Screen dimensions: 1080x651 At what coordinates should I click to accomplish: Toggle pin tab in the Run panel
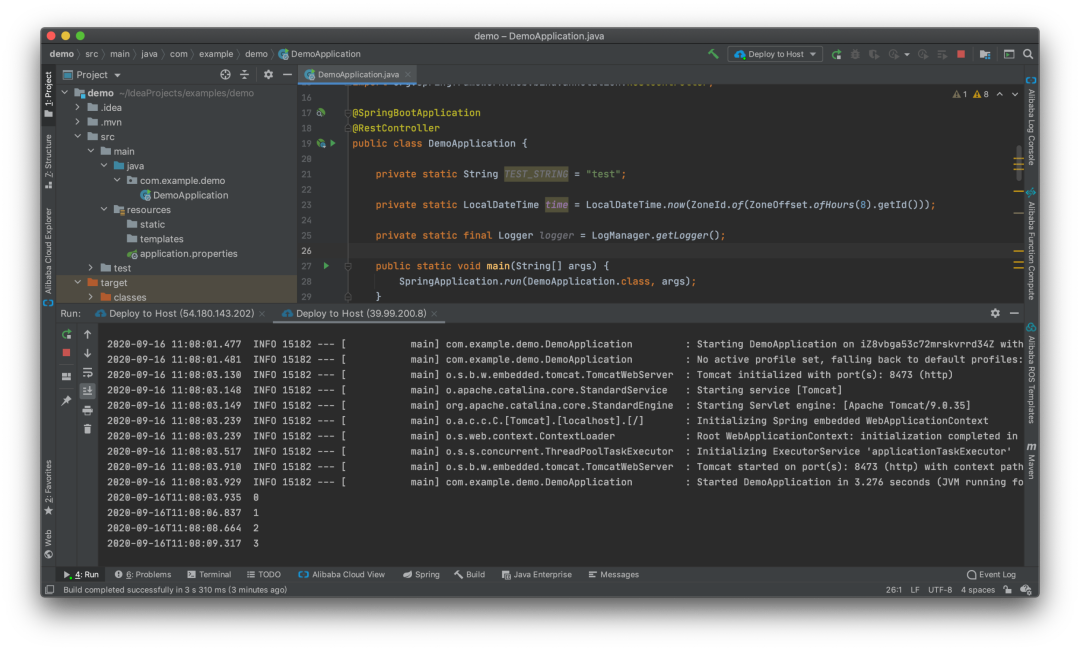coord(66,400)
